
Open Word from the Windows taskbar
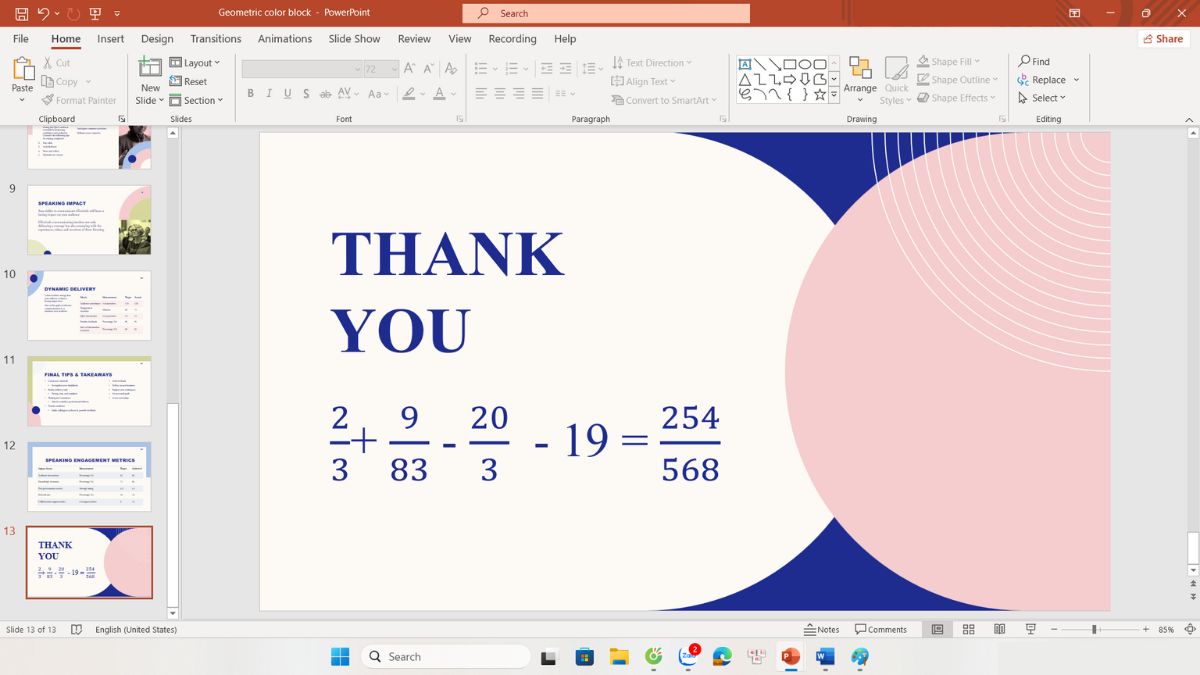click(x=825, y=657)
